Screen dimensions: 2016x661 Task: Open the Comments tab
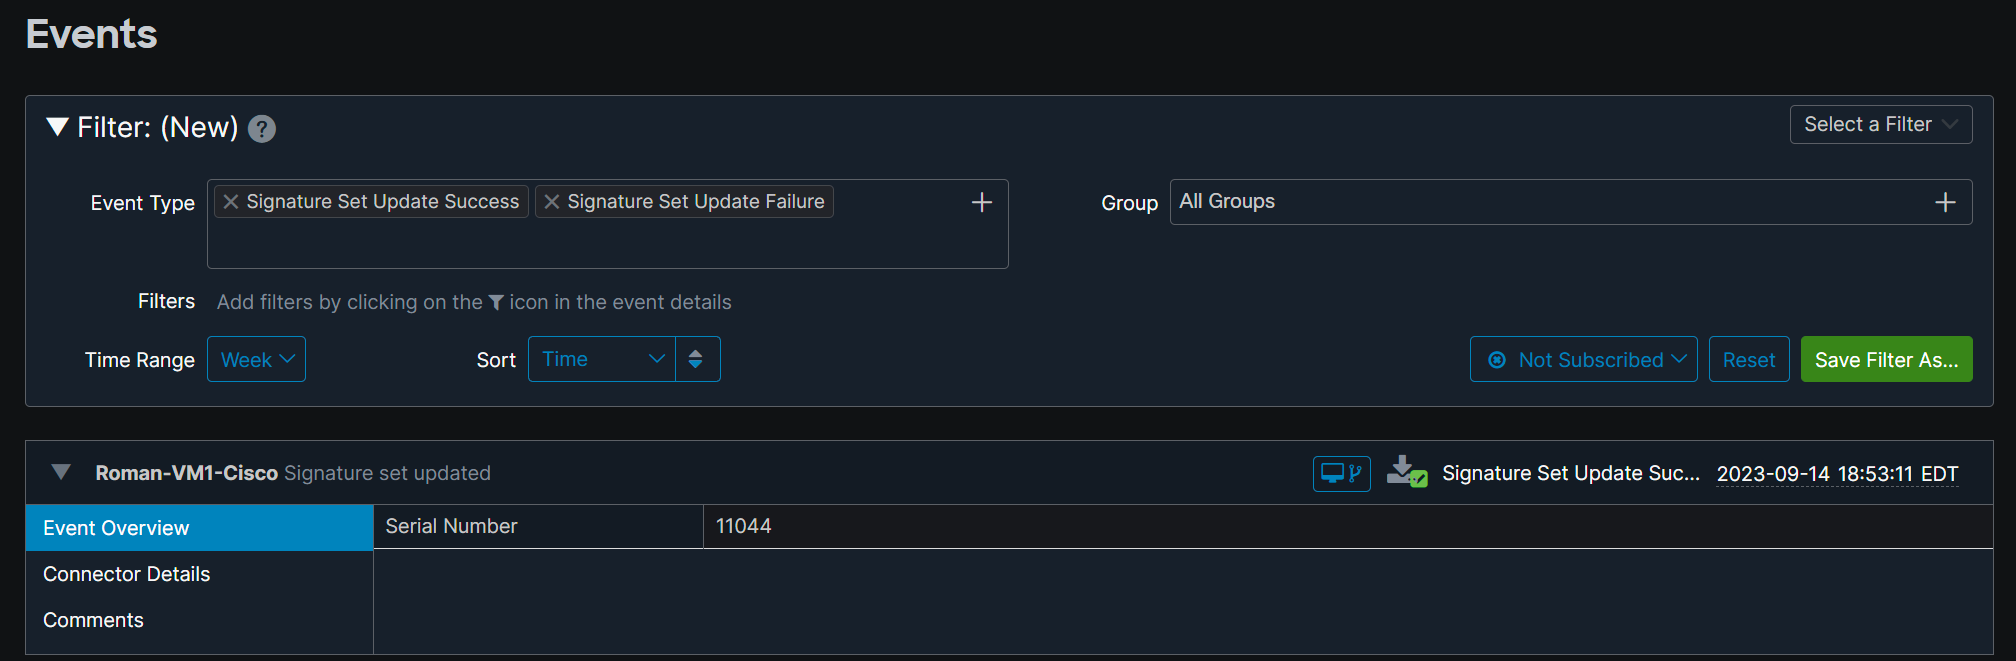pos(94,620)
